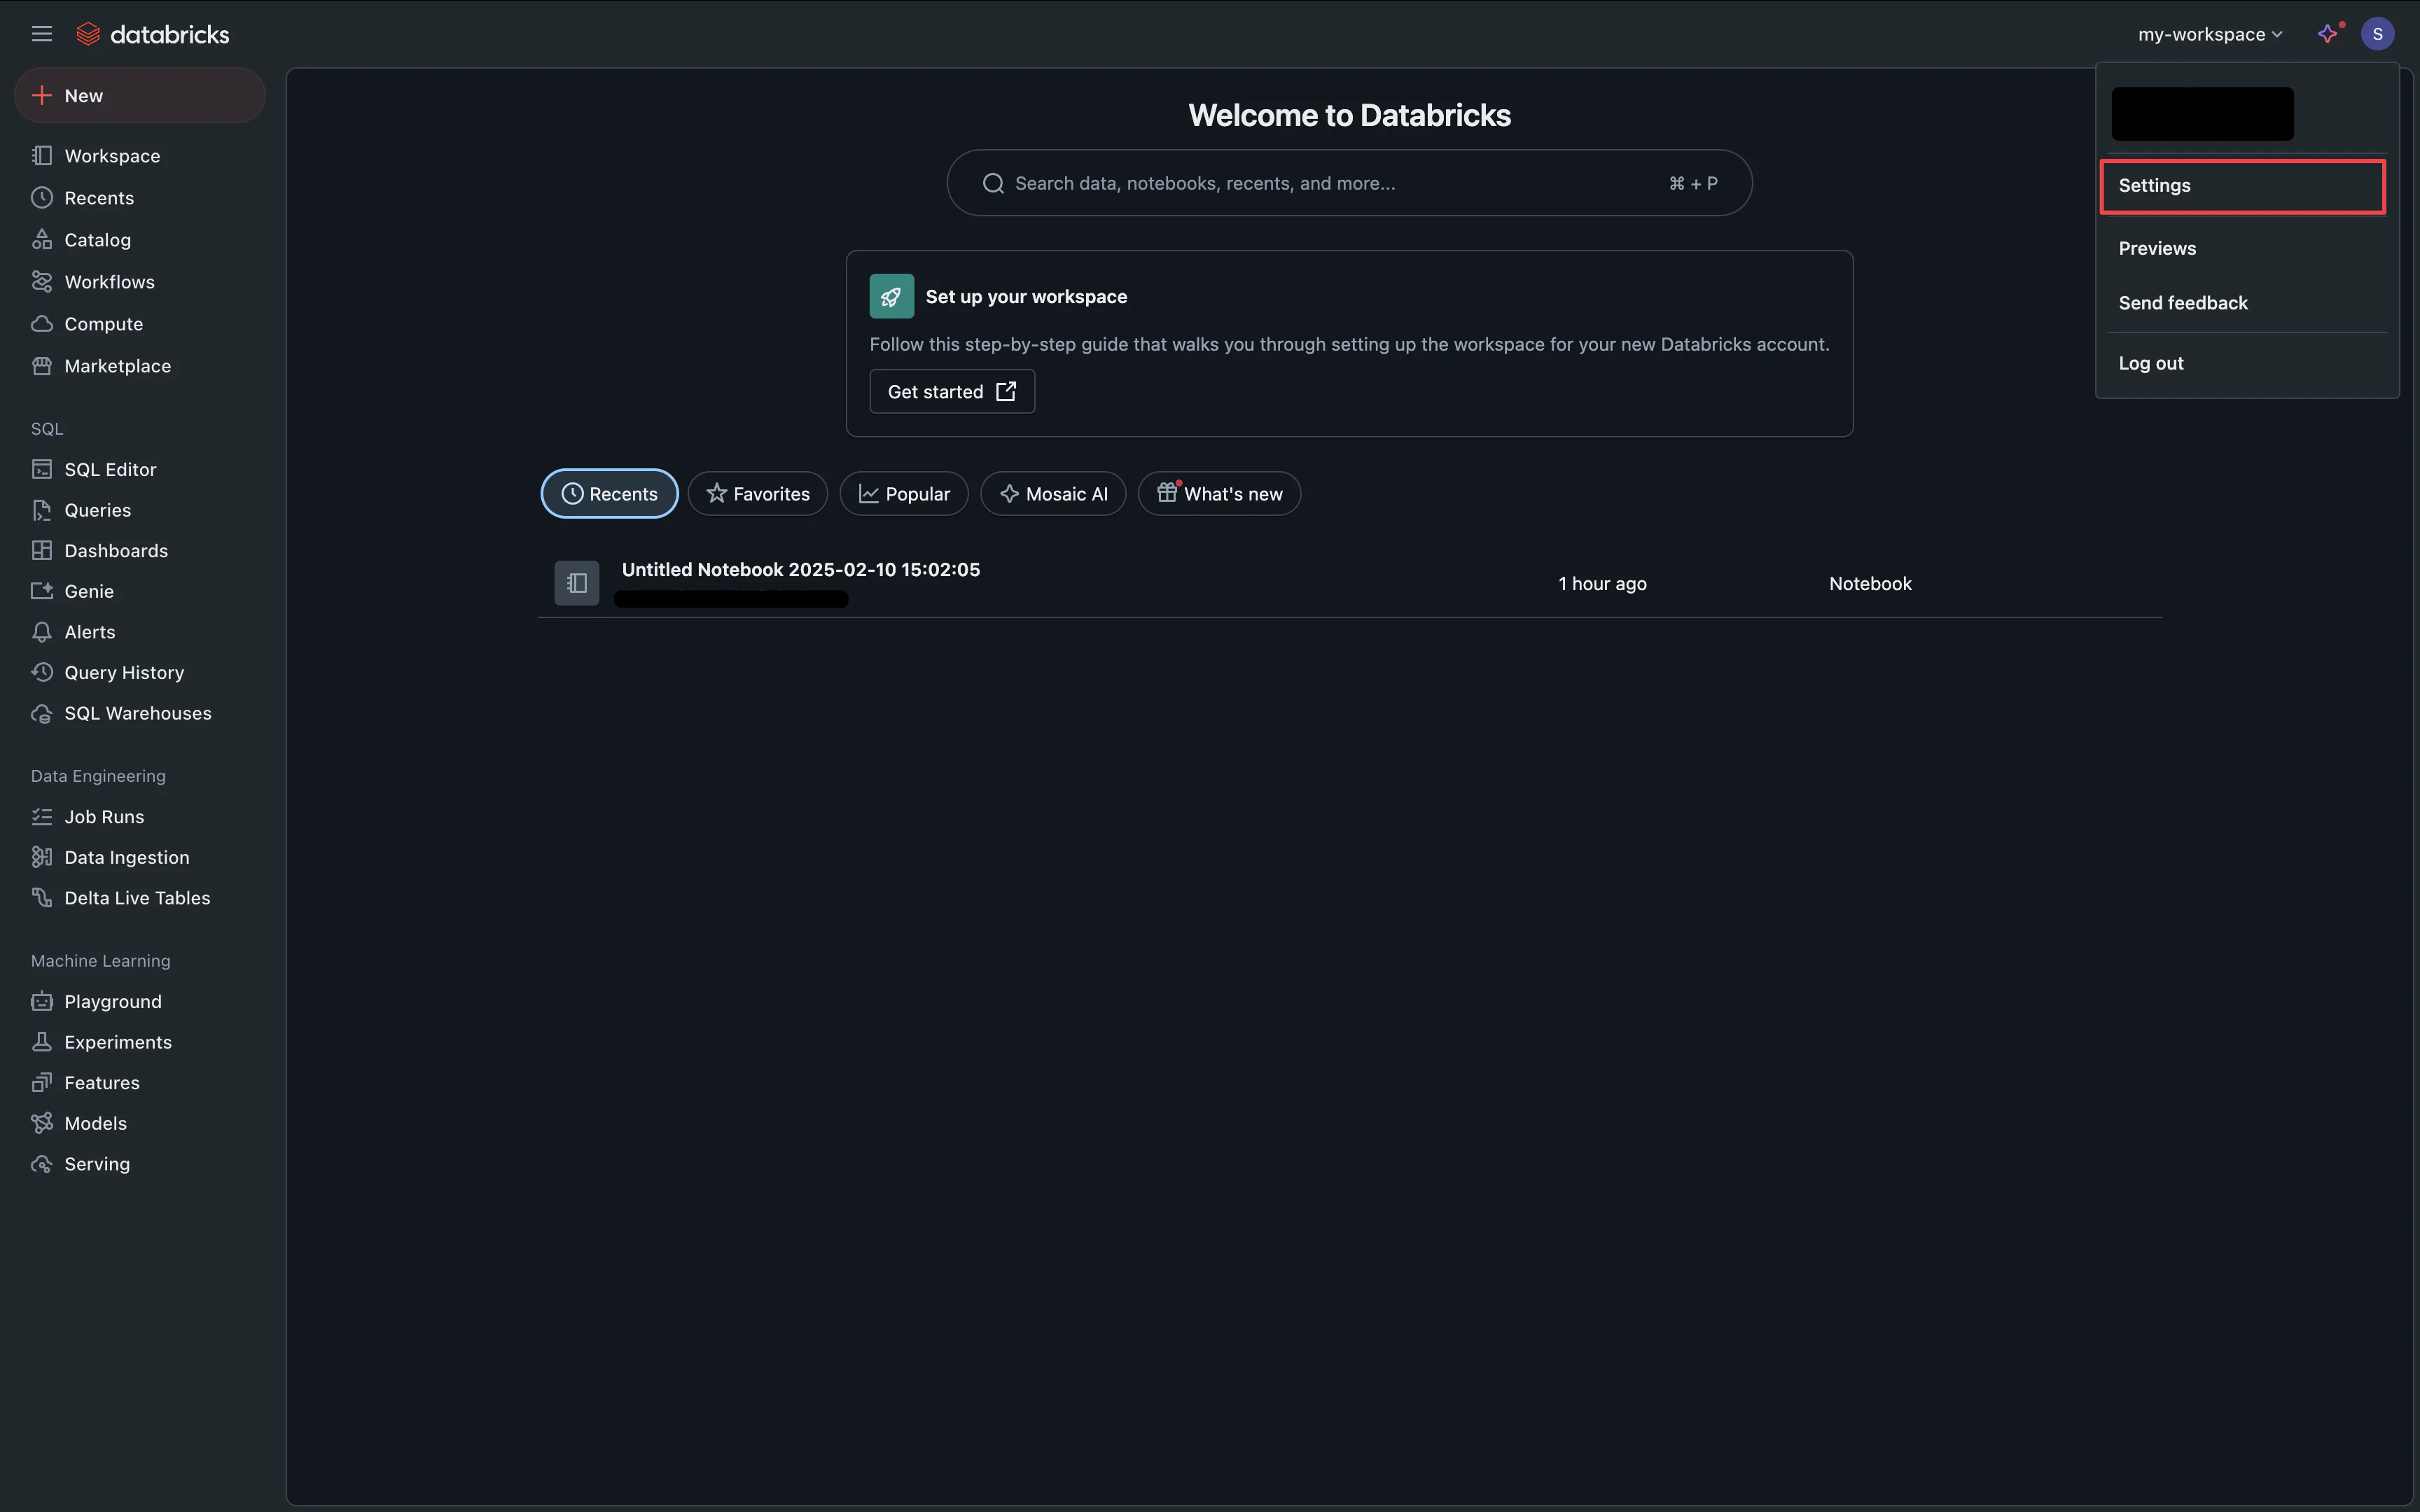Focus the search data and notebooks field
This screenshot has width=2420, height=1512.
click(1349, 183)
